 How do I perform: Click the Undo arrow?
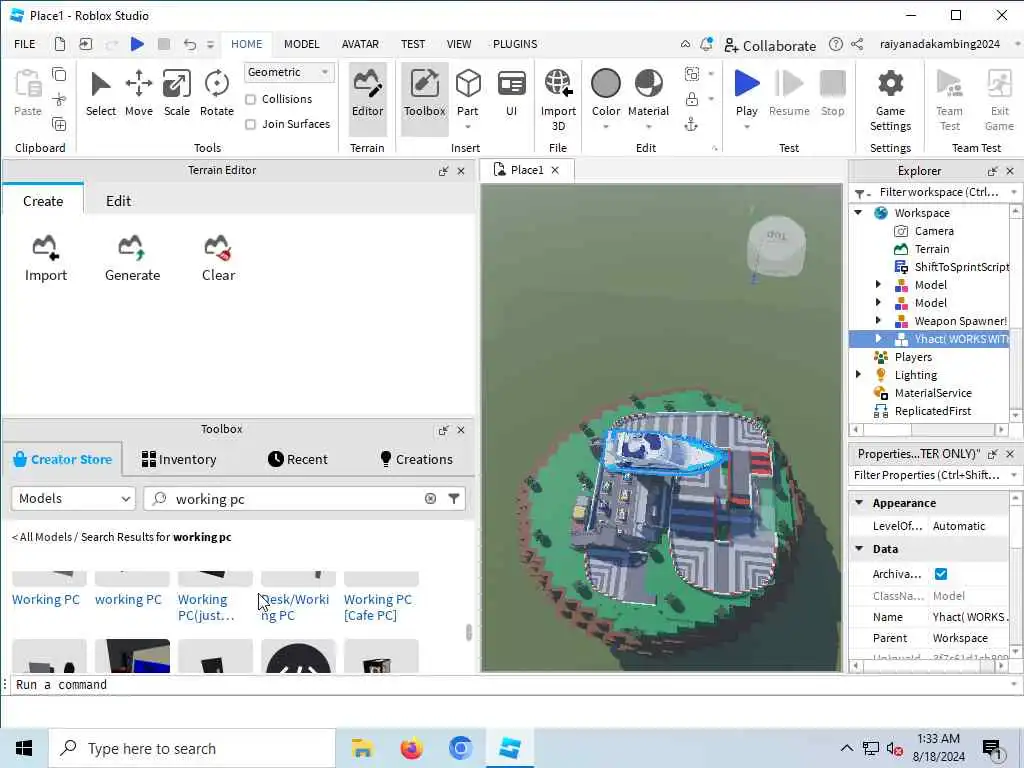click(x=189, y=44)
